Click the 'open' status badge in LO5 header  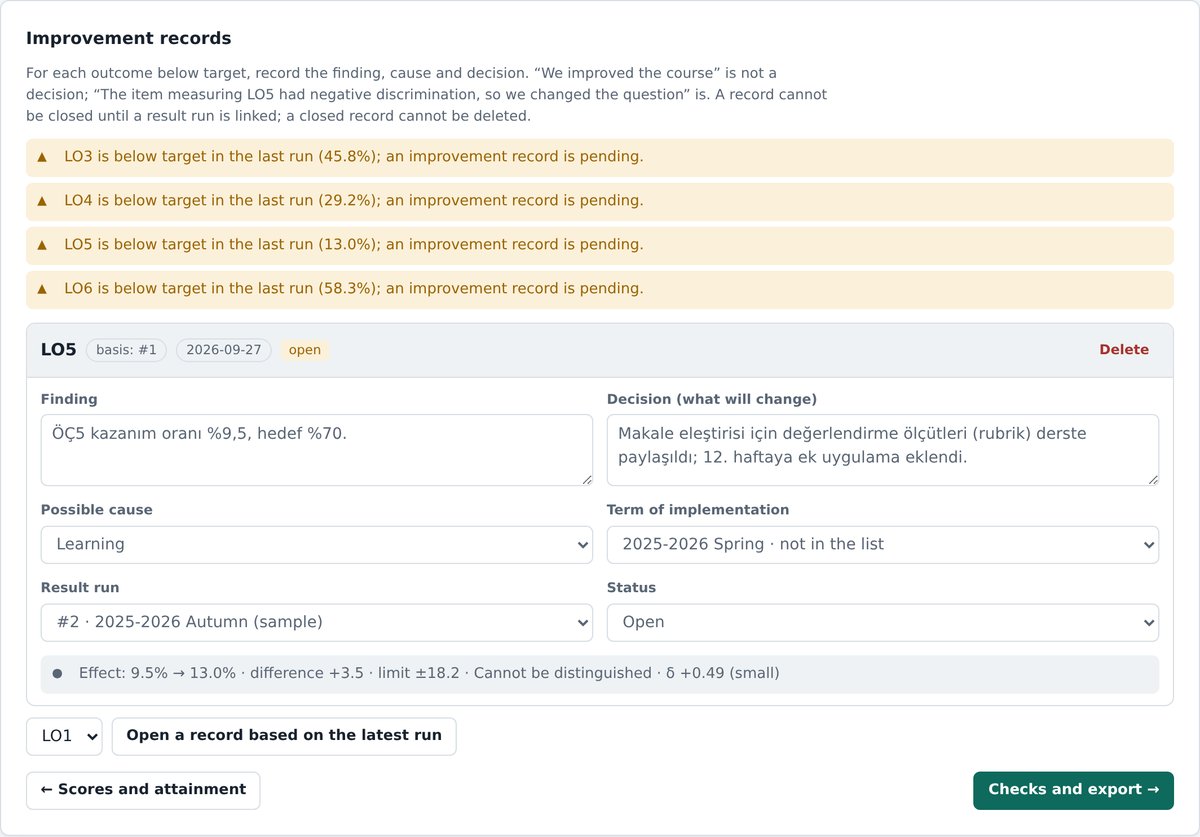305,350
